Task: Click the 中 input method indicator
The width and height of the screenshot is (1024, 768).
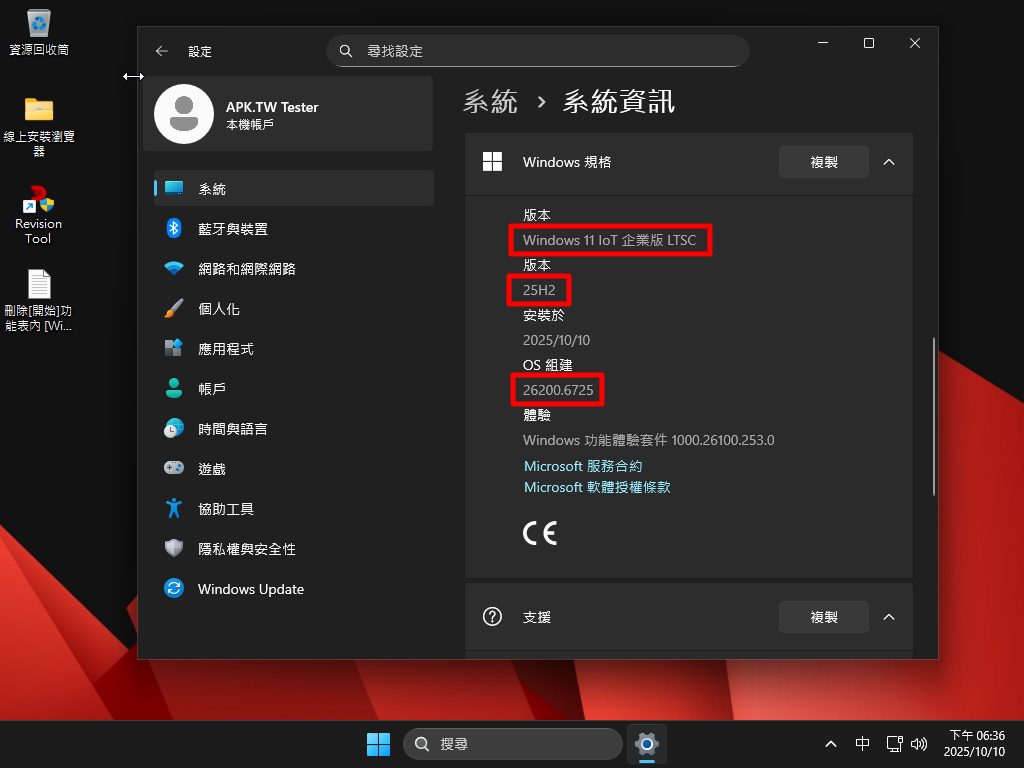Action: pos(862,744)
